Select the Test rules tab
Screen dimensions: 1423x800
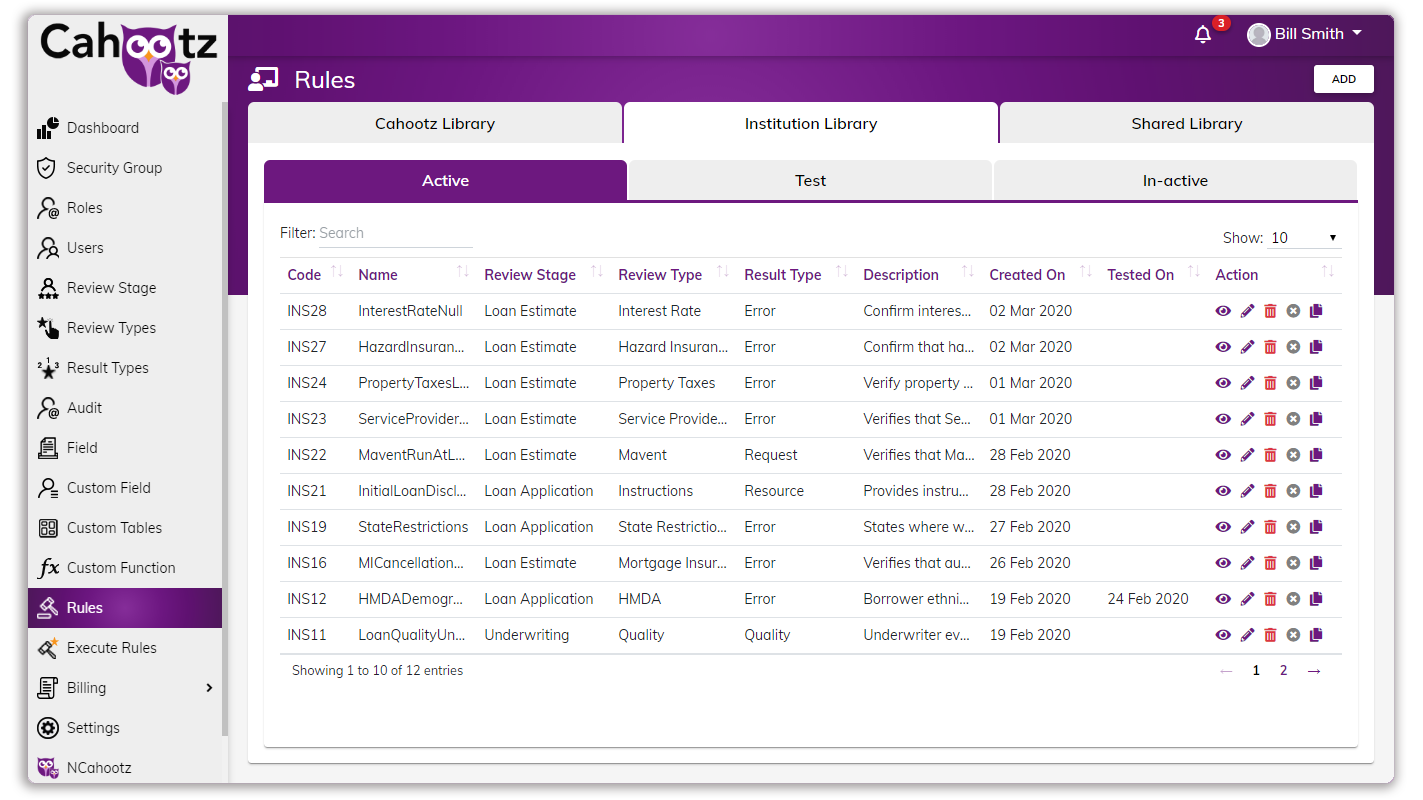click(810, 181)
